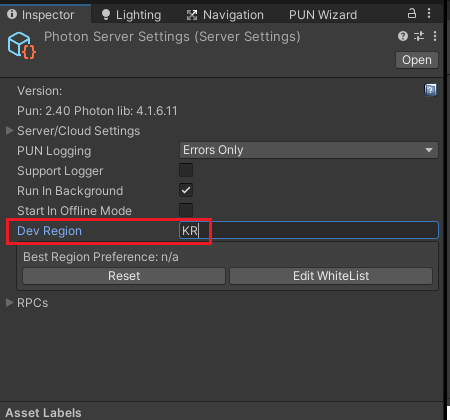This screenshot has height=420, width=450.
Task: Click the Inspector lock icon
Action: click(412, 13)
